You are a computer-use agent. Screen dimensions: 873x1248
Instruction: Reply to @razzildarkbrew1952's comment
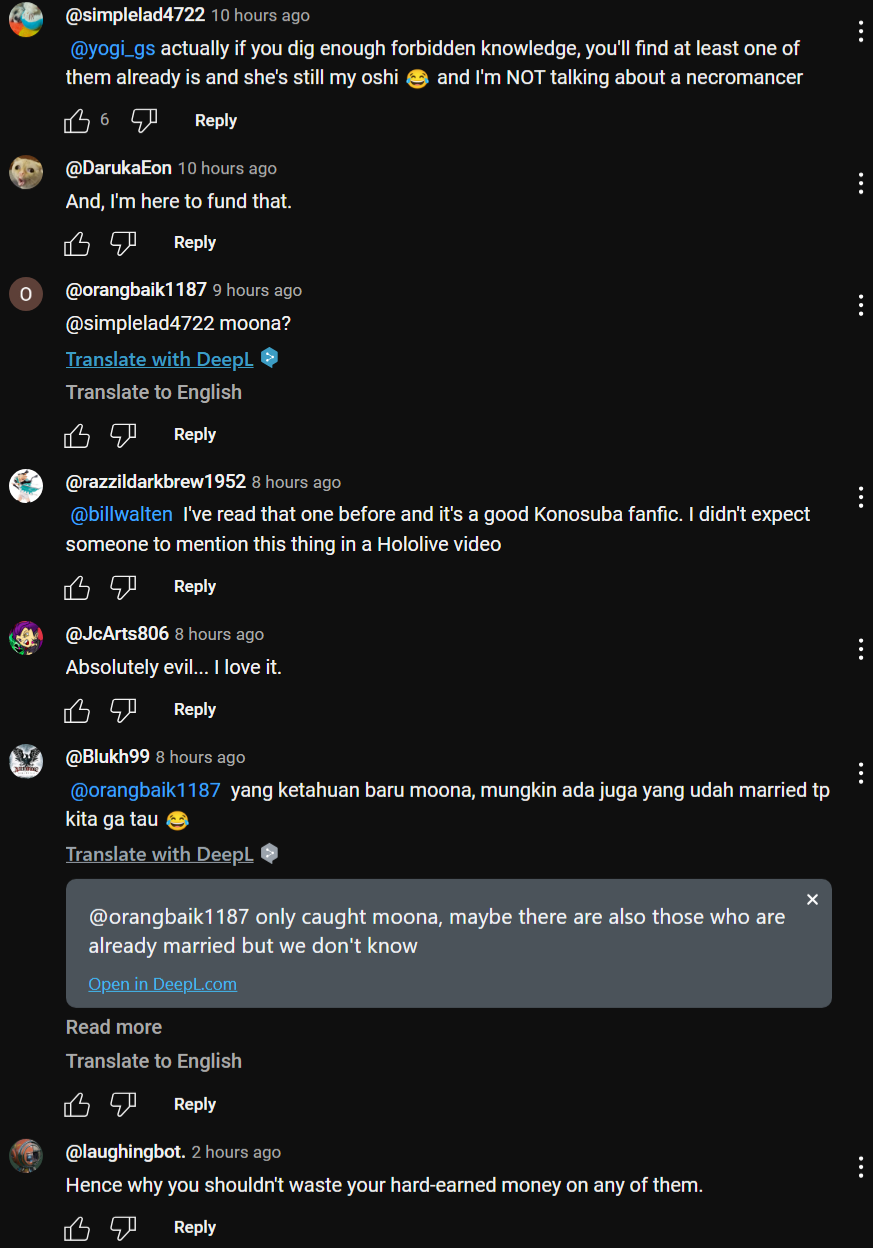tap(194, 586)
